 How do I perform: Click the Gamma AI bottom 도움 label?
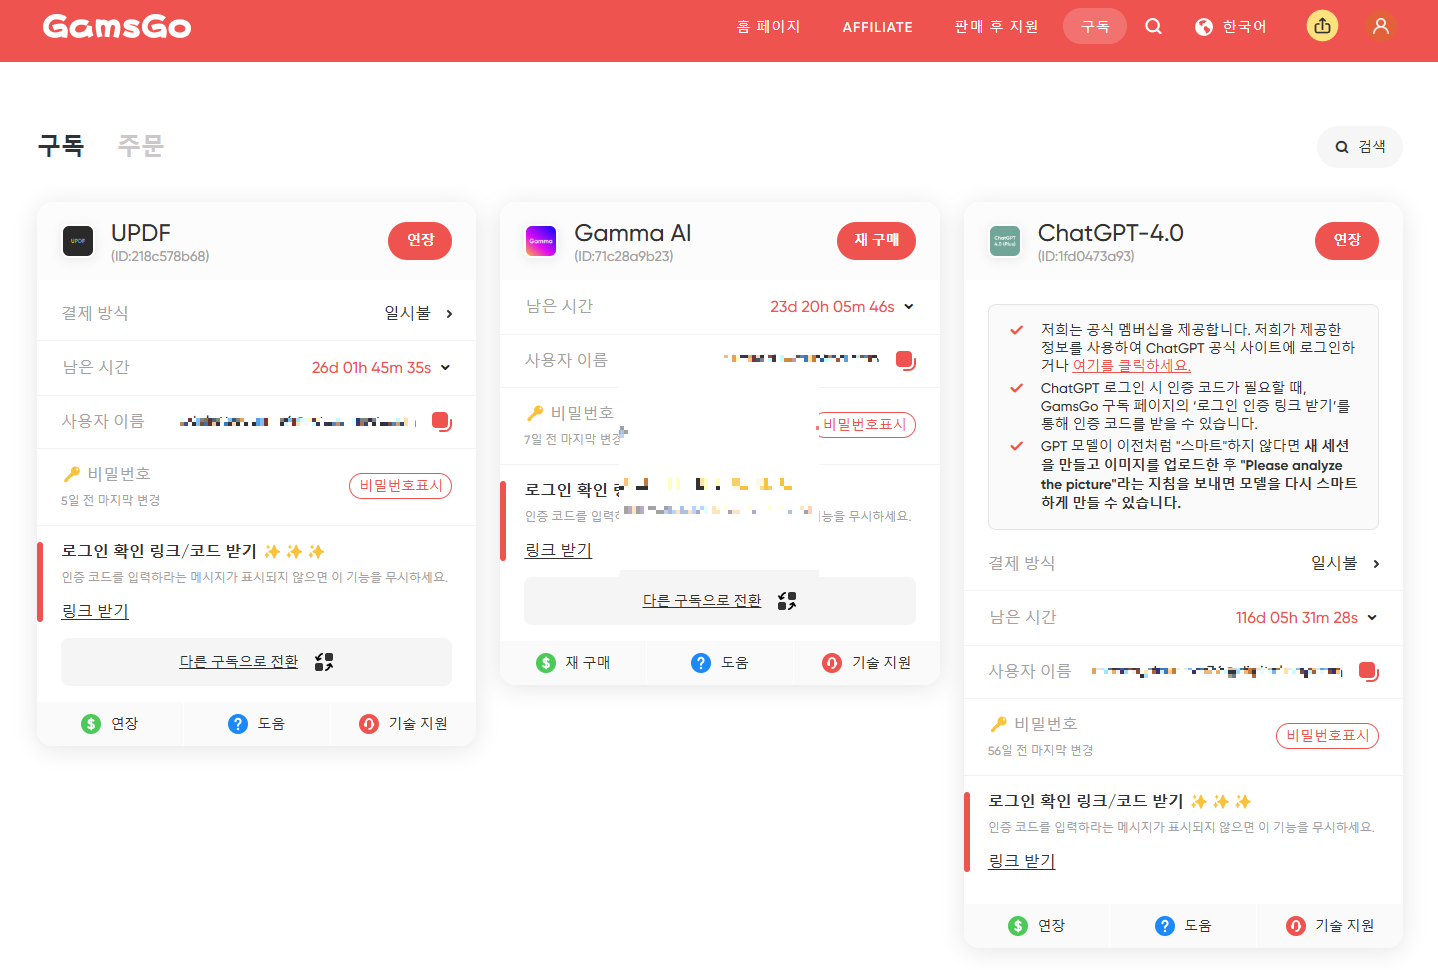735,662
